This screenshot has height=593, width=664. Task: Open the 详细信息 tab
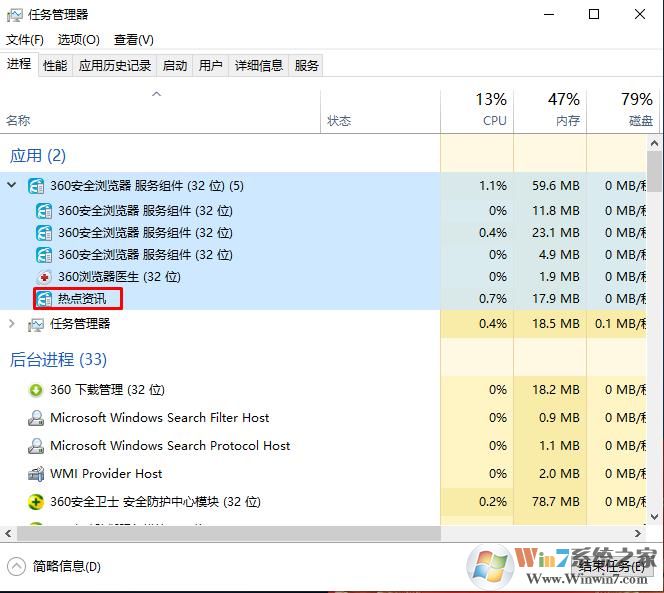click(x=258, y=65)
